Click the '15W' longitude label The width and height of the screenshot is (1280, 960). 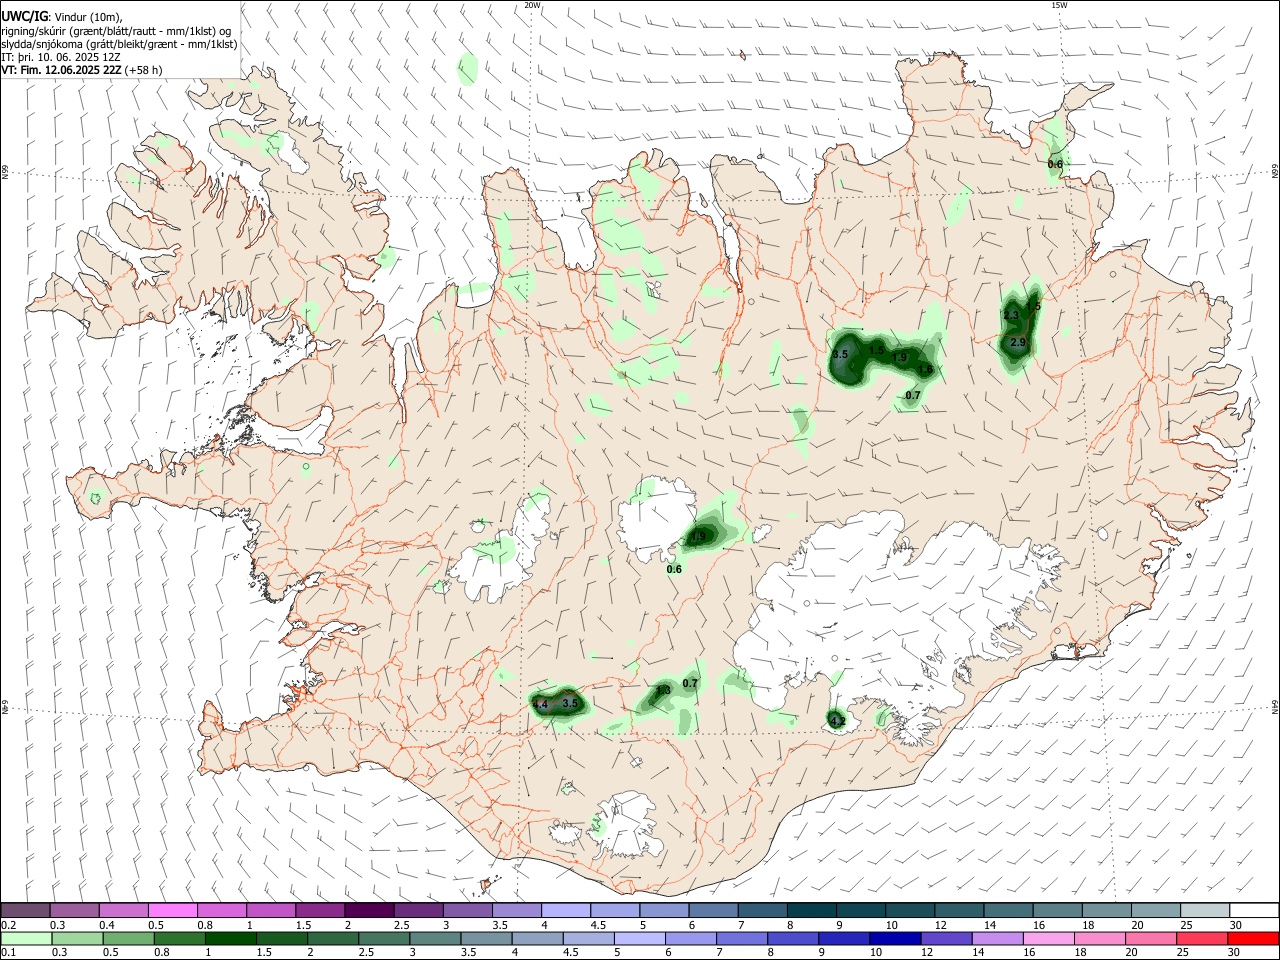tap(1058, 5)
